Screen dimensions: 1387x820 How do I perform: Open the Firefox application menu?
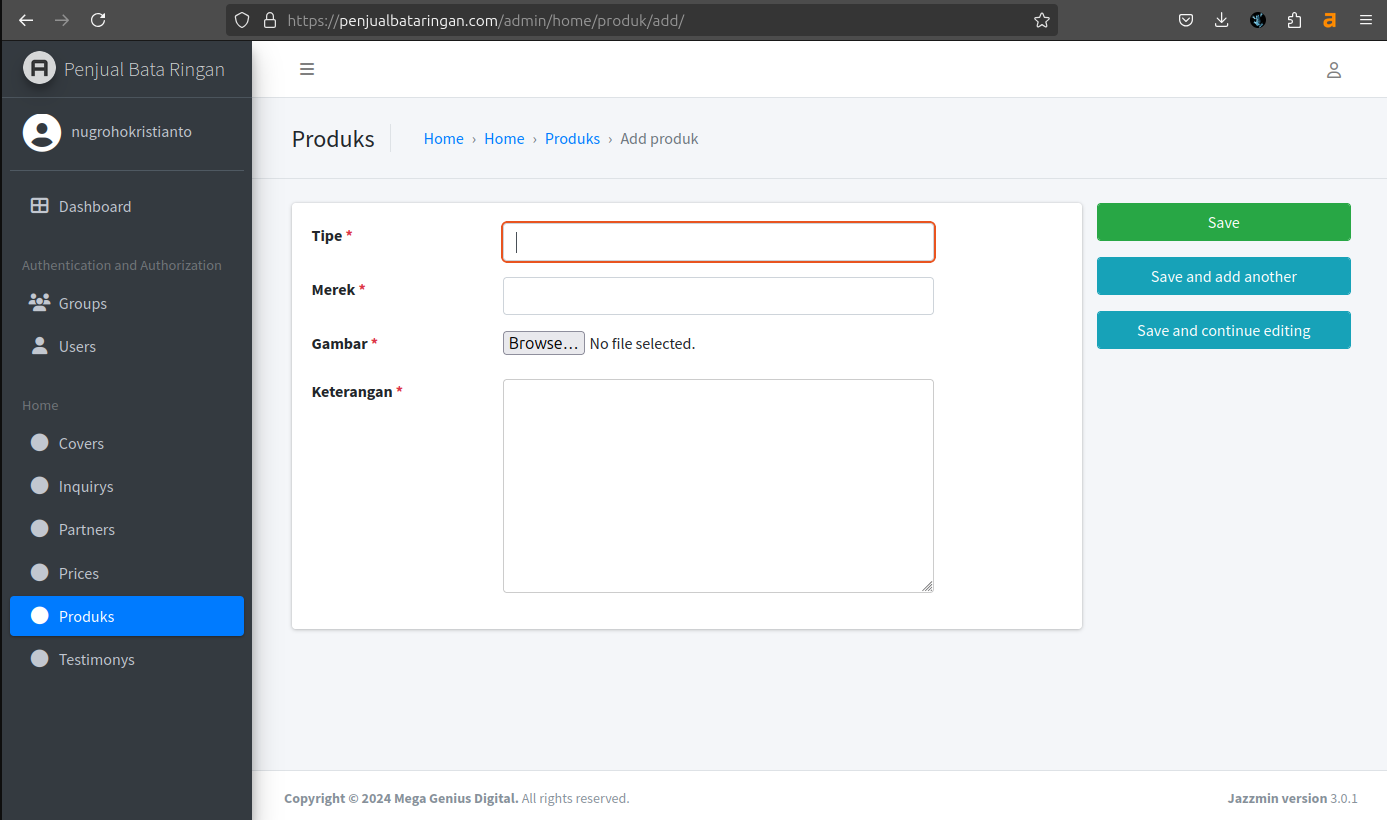tap(1365, 20)
